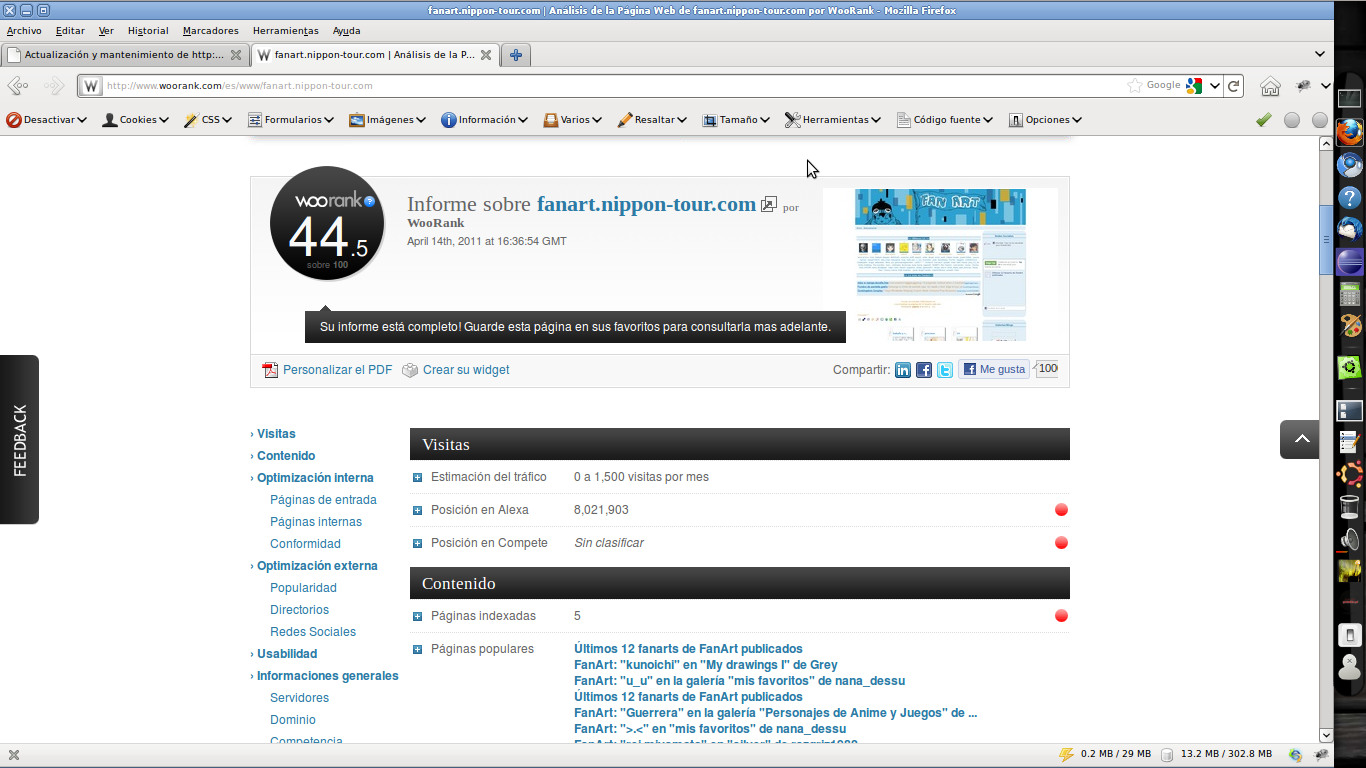Click the scroll-to-top arrow button
The width and height of the screenshot is (1366, 768).
1300,439
